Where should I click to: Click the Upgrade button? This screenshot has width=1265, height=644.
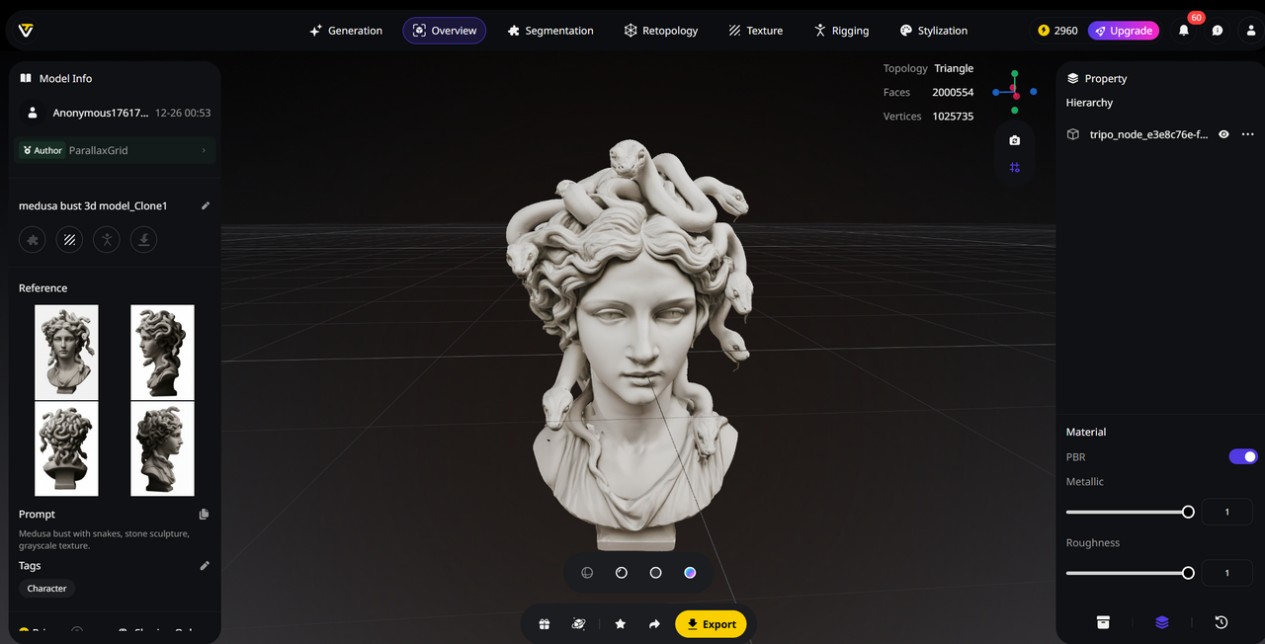pyautogui.click(x=1123, y=30)
